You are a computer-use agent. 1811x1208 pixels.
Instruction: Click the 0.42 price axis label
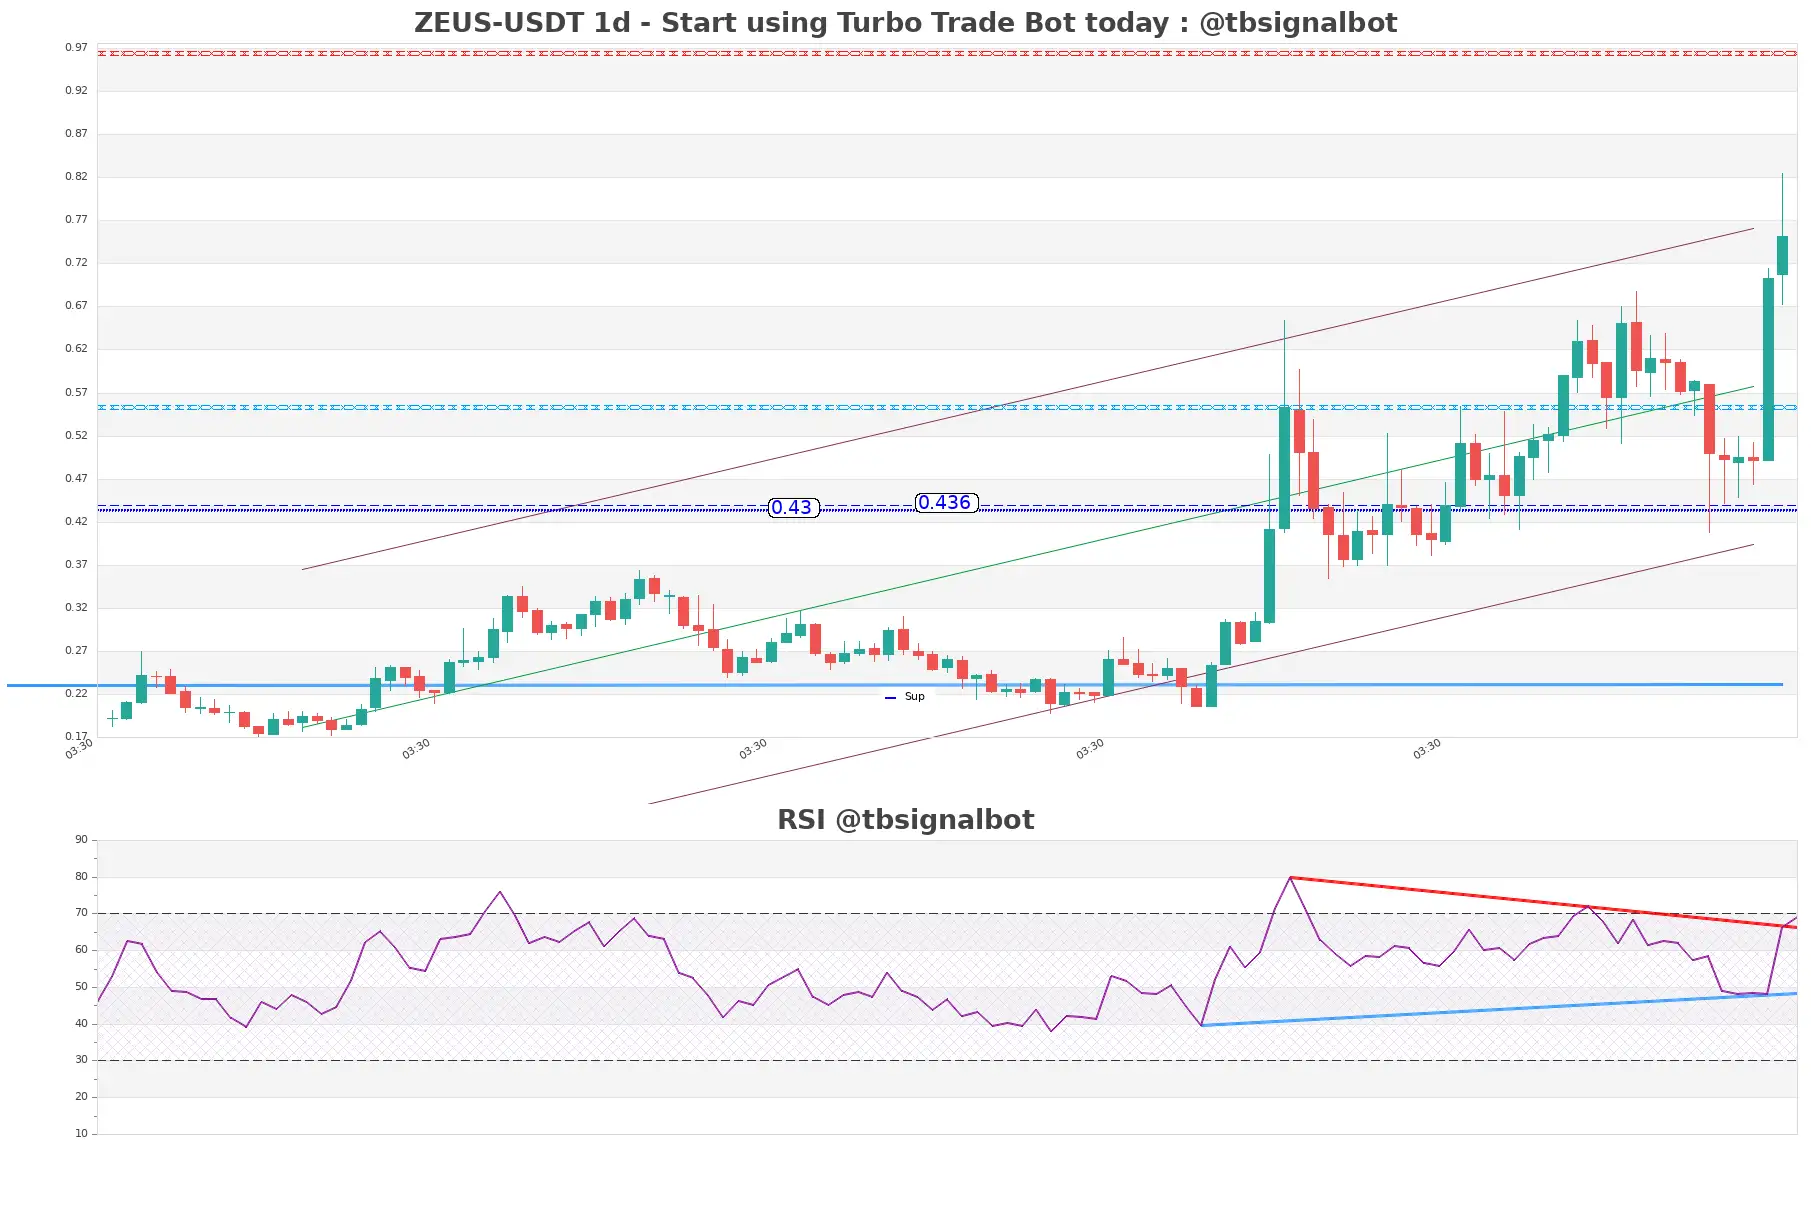coord(76,522)
